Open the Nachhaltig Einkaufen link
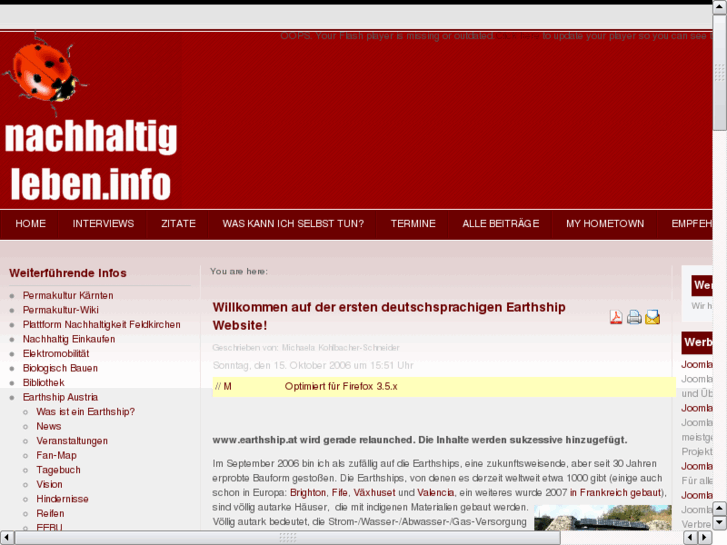727x545 pixels. click(x=69, y=339)
